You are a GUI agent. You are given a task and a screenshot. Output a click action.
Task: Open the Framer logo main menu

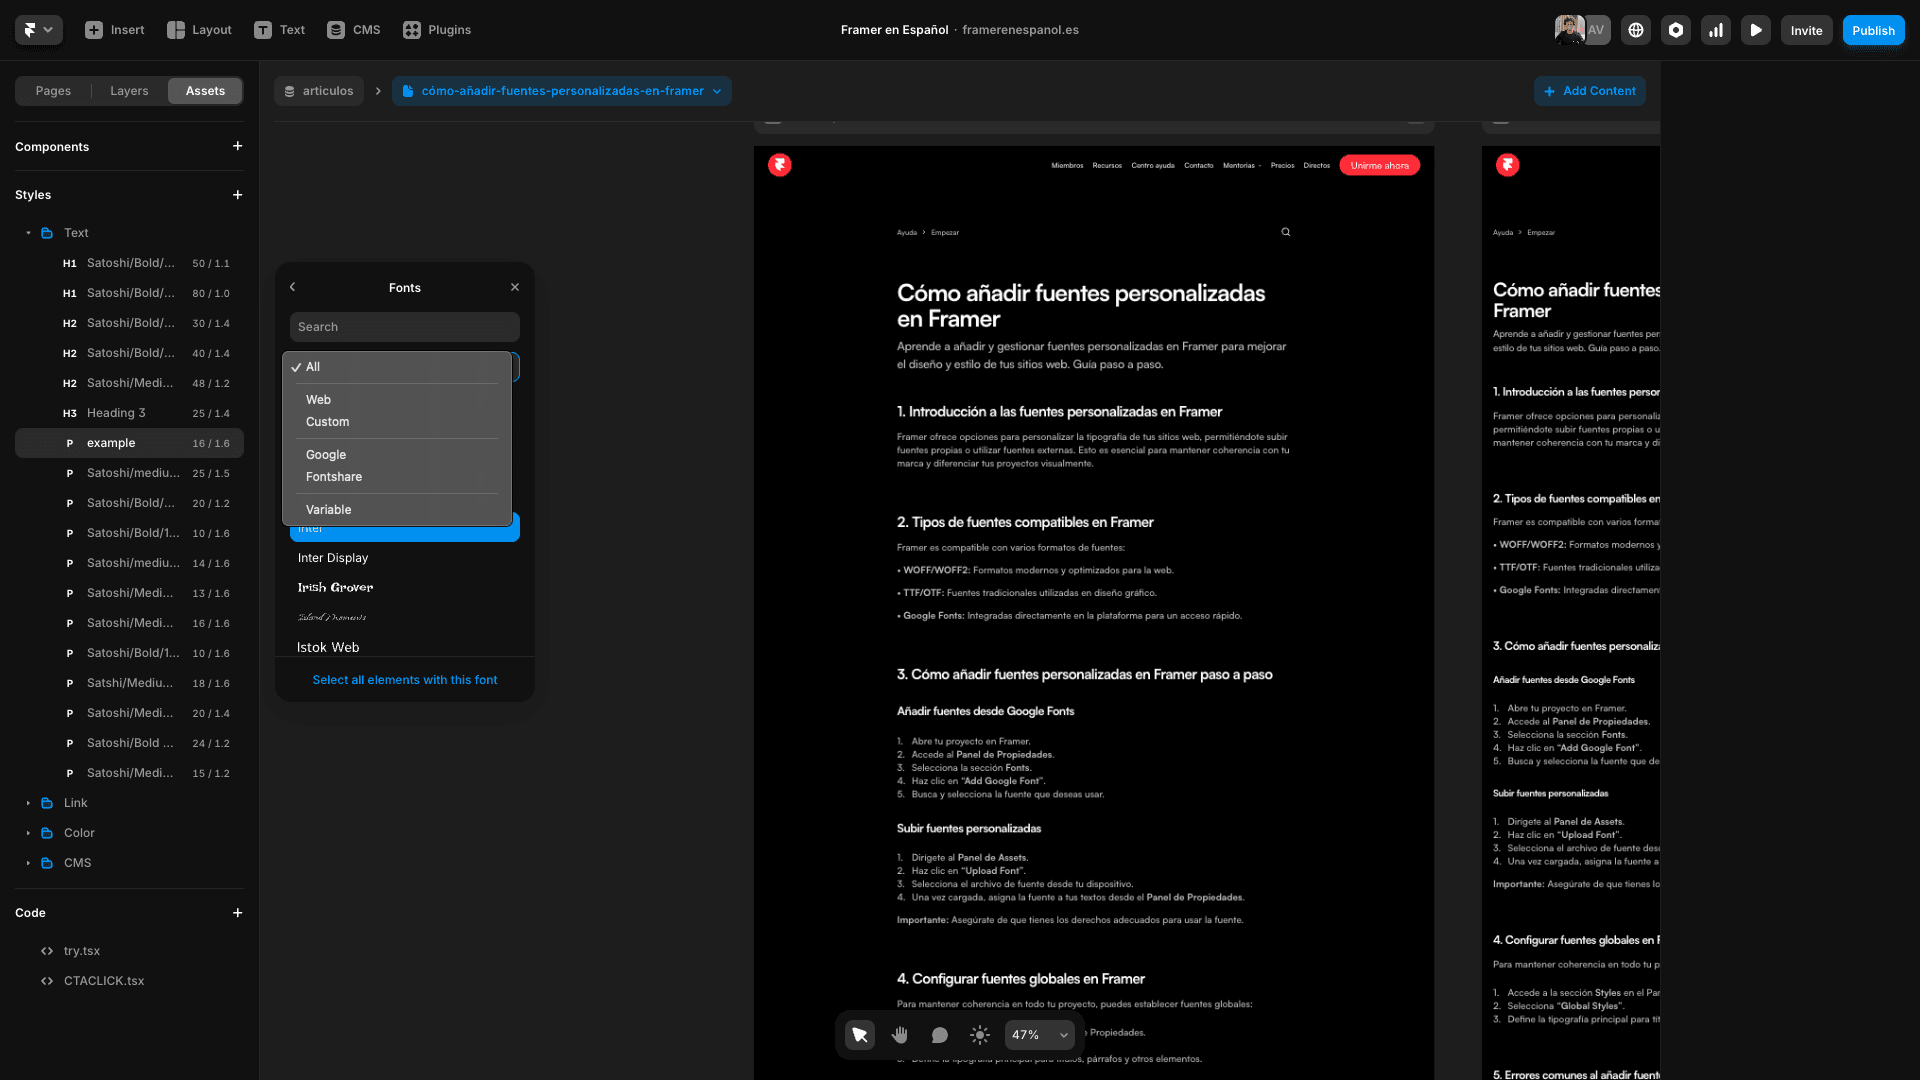(38, 30)
